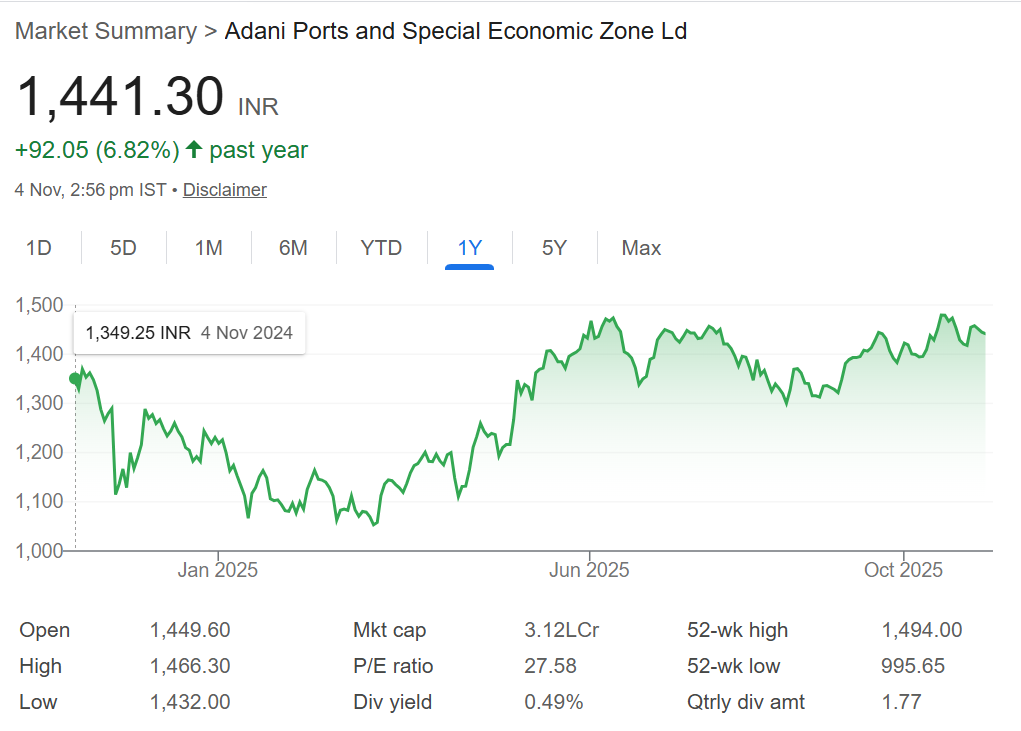The height and width of the screenshot is (731, 1021).
Task: Open the 1M time range tab
Action: [x=208, y=248]
